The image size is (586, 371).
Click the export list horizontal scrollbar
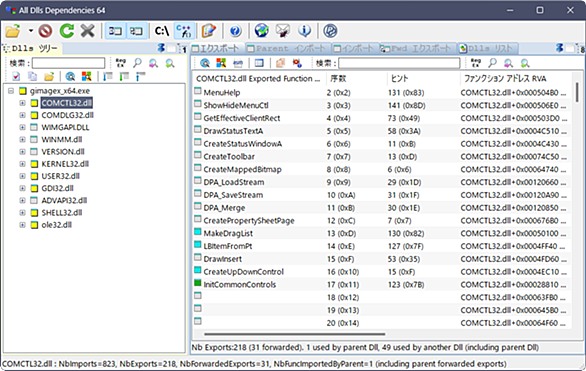(294, 334)
